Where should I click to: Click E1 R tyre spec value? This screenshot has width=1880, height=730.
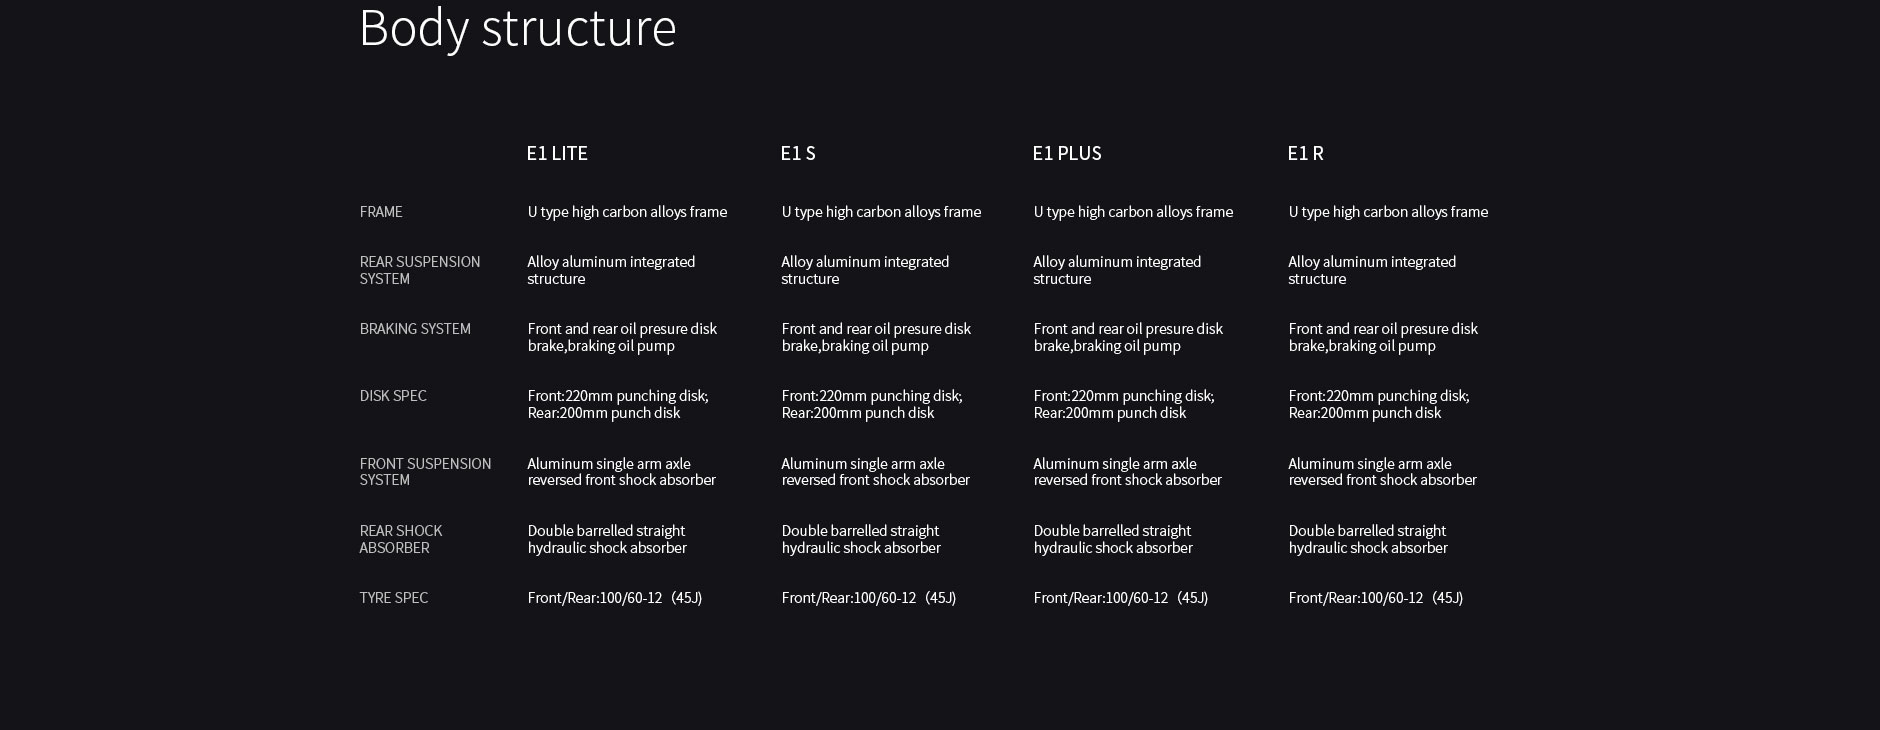[x=1375, y=598]
